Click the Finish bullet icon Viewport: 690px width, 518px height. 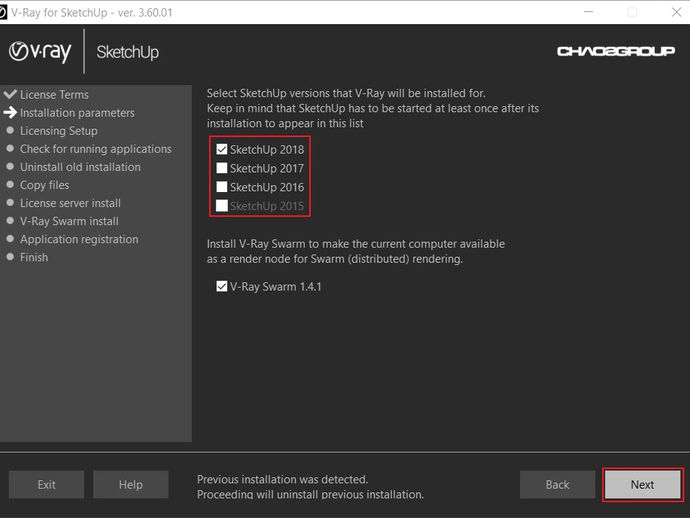click(x=10, y=257)
